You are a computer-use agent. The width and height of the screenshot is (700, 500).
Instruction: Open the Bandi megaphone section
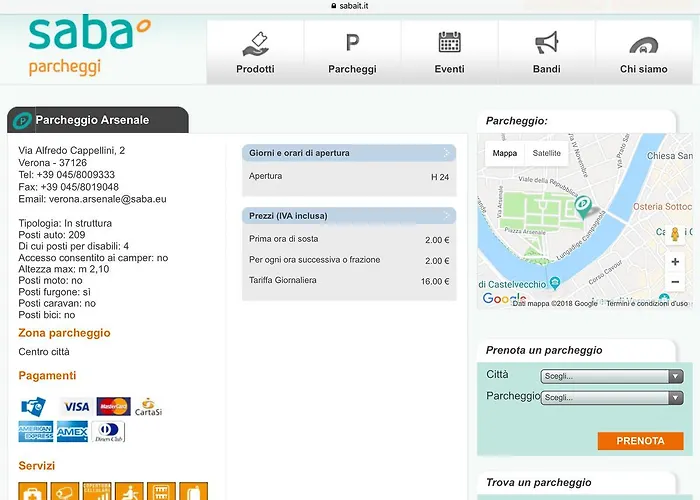pyautogui.click(x=546, y=53)
